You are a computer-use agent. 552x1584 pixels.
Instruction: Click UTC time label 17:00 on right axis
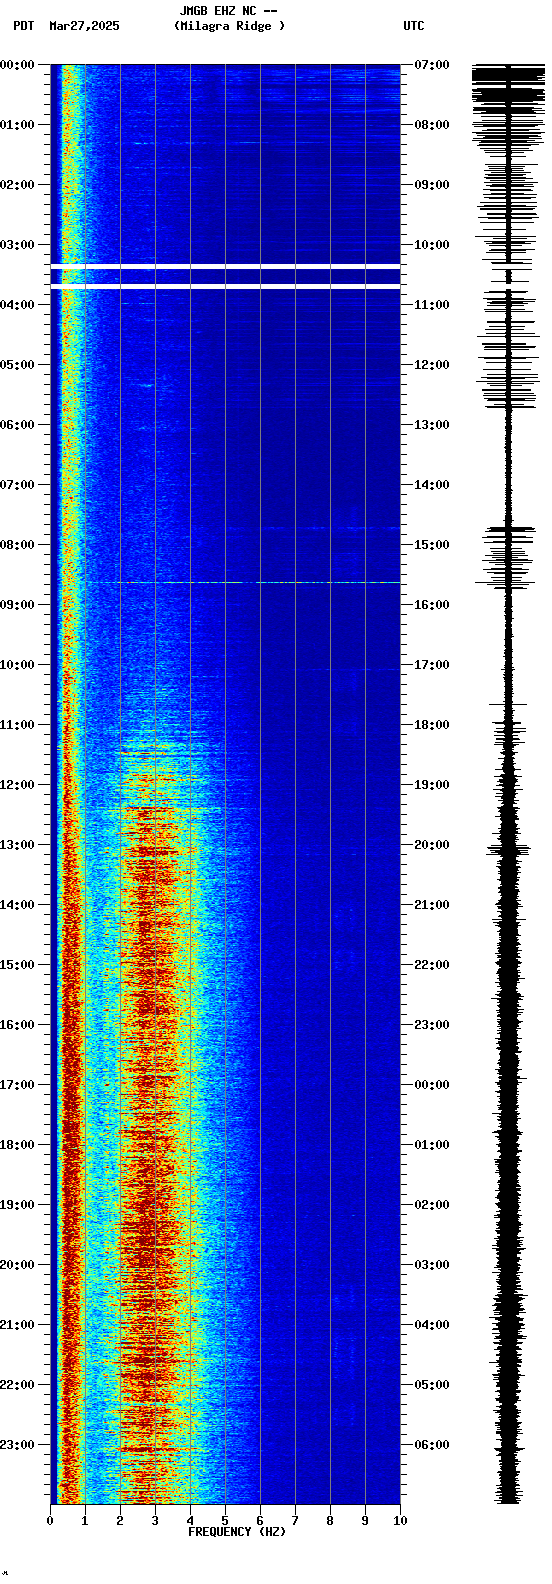pyautogui.click(x=432, y=665)
